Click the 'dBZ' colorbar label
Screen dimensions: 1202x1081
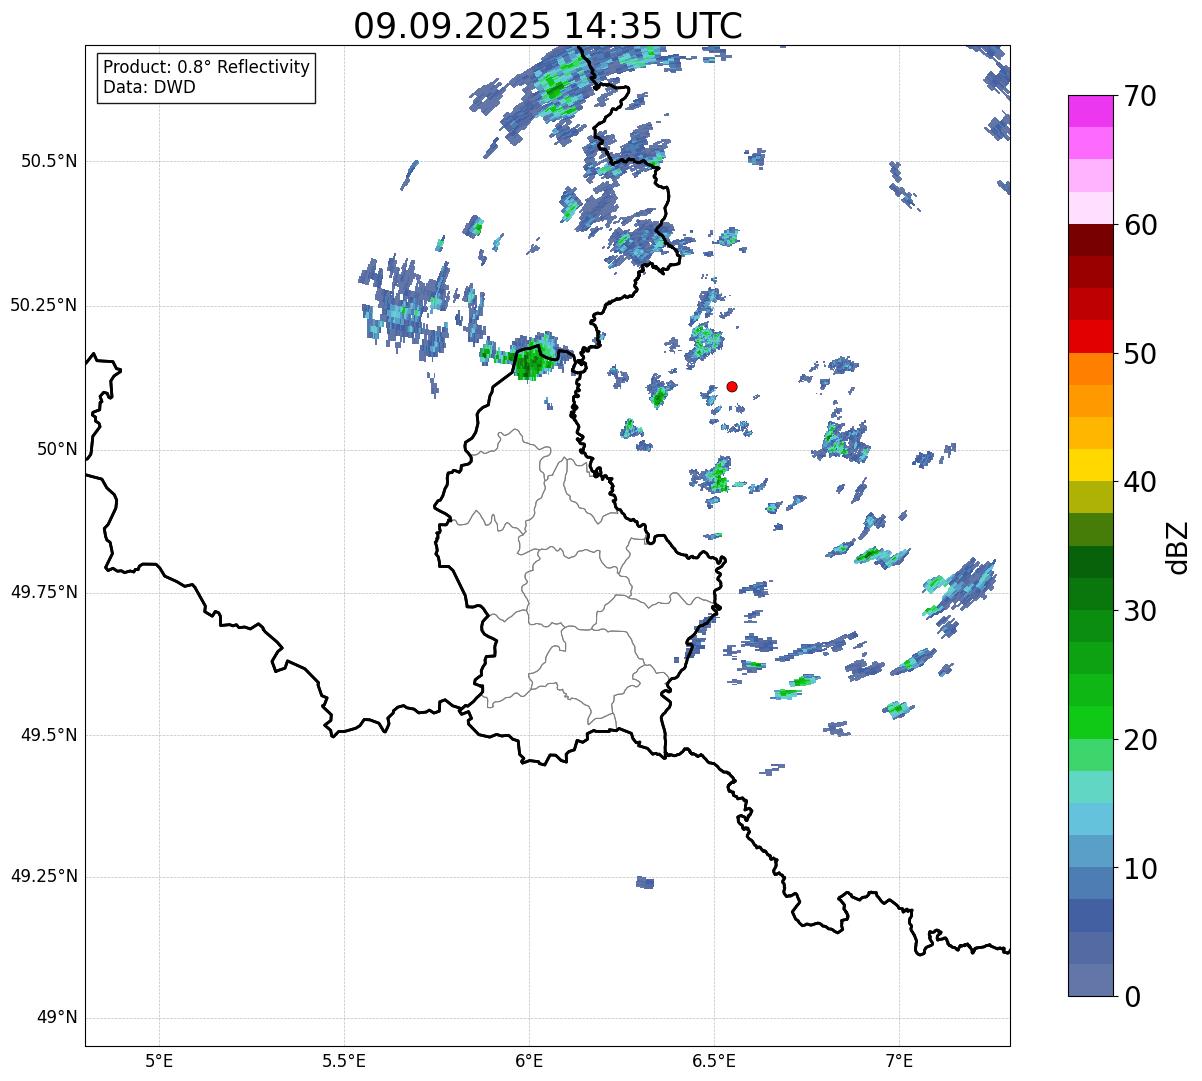coord(1177,546)
